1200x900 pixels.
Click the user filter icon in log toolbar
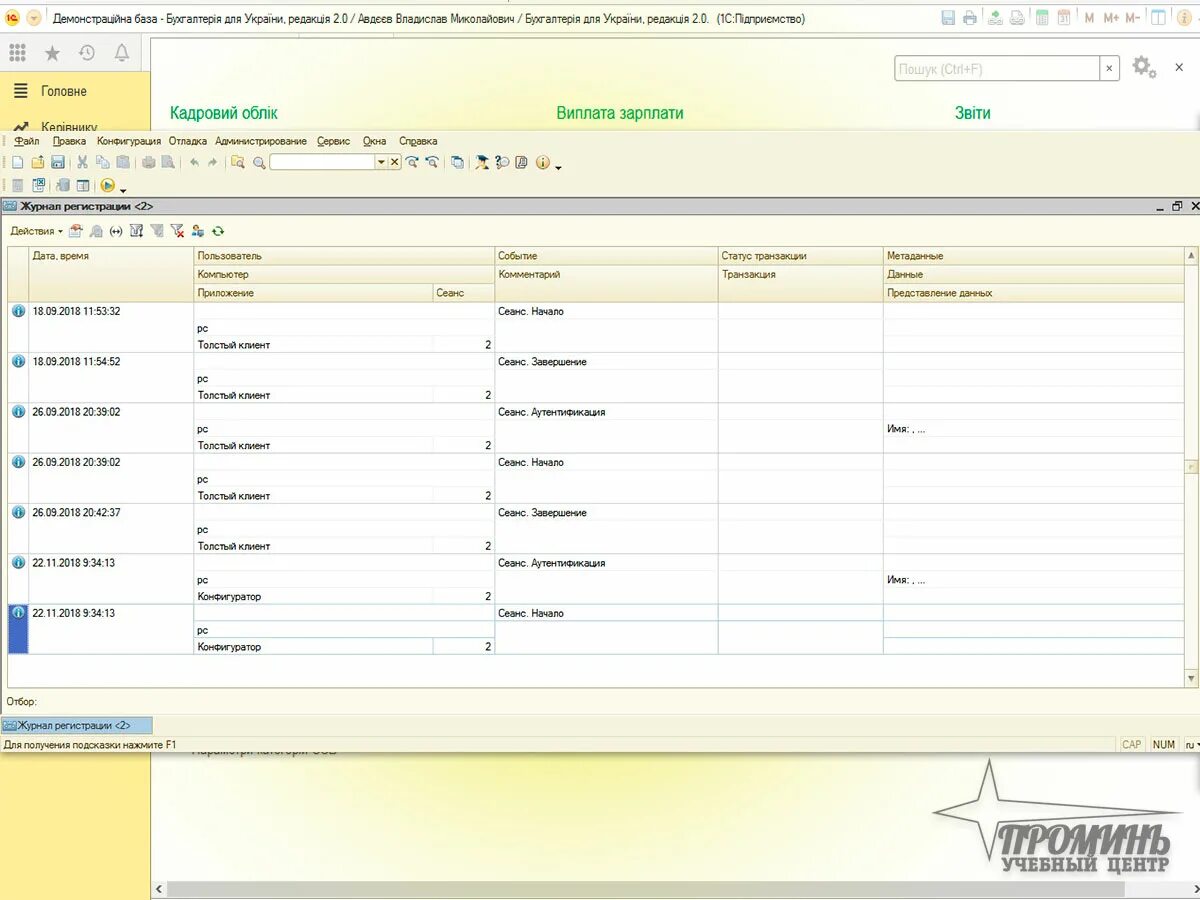click(x=198, y=231)
